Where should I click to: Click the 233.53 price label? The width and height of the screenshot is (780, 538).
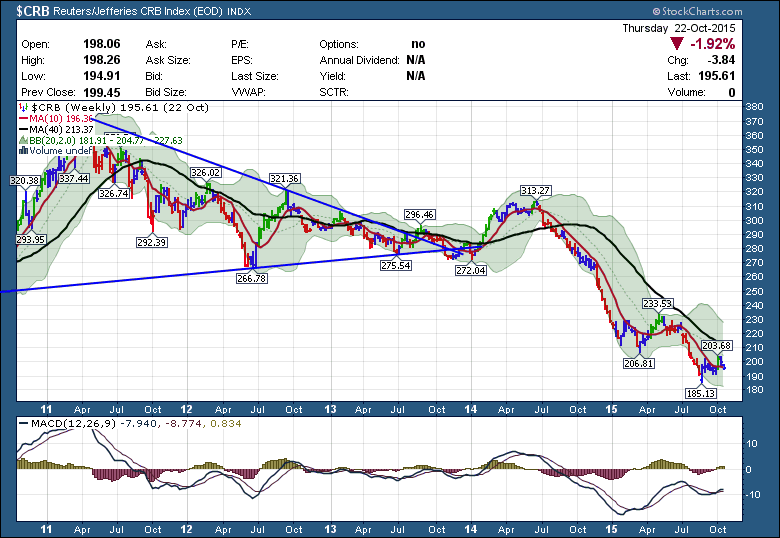(657, 303)
